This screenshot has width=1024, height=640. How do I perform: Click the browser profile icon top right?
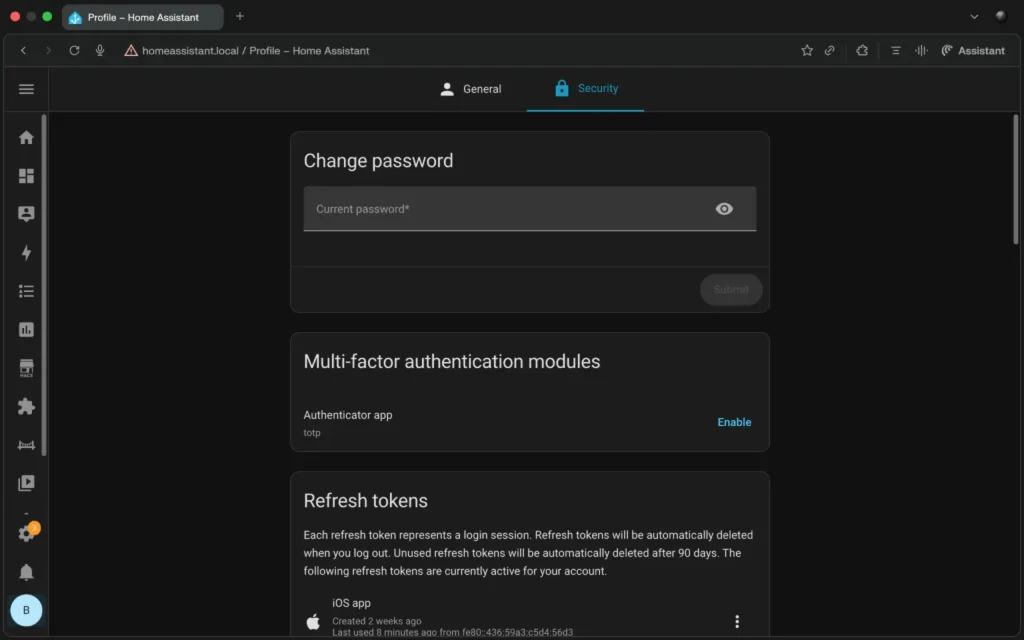pyautogui.click(x=1000, y=17)
